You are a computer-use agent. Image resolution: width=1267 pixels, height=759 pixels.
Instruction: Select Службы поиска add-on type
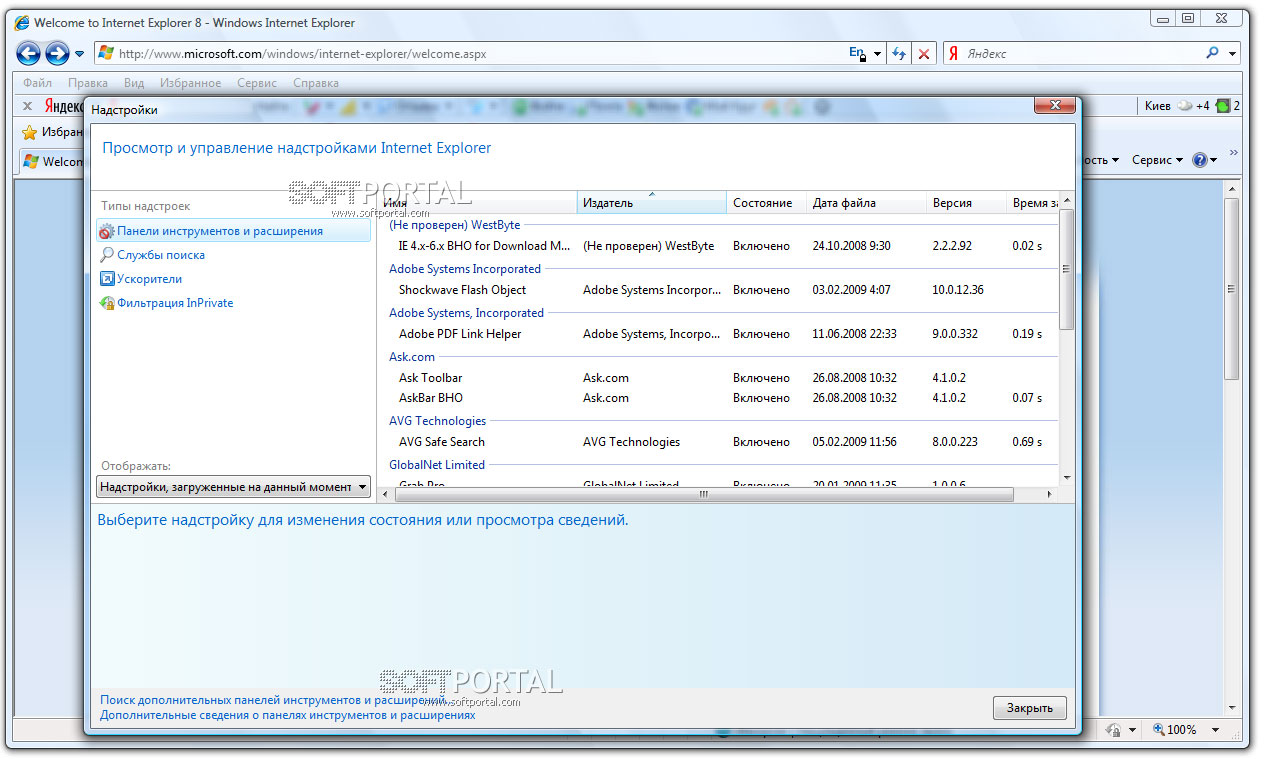[160, 255]
